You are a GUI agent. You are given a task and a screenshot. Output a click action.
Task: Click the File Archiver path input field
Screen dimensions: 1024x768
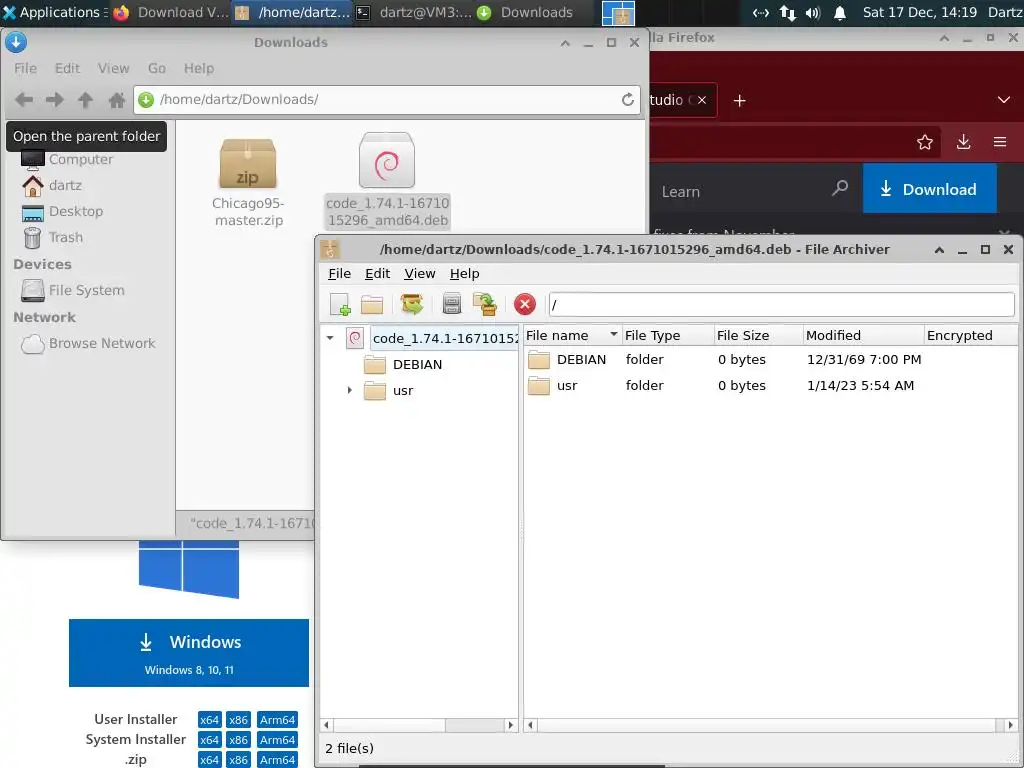coord(781,304)
